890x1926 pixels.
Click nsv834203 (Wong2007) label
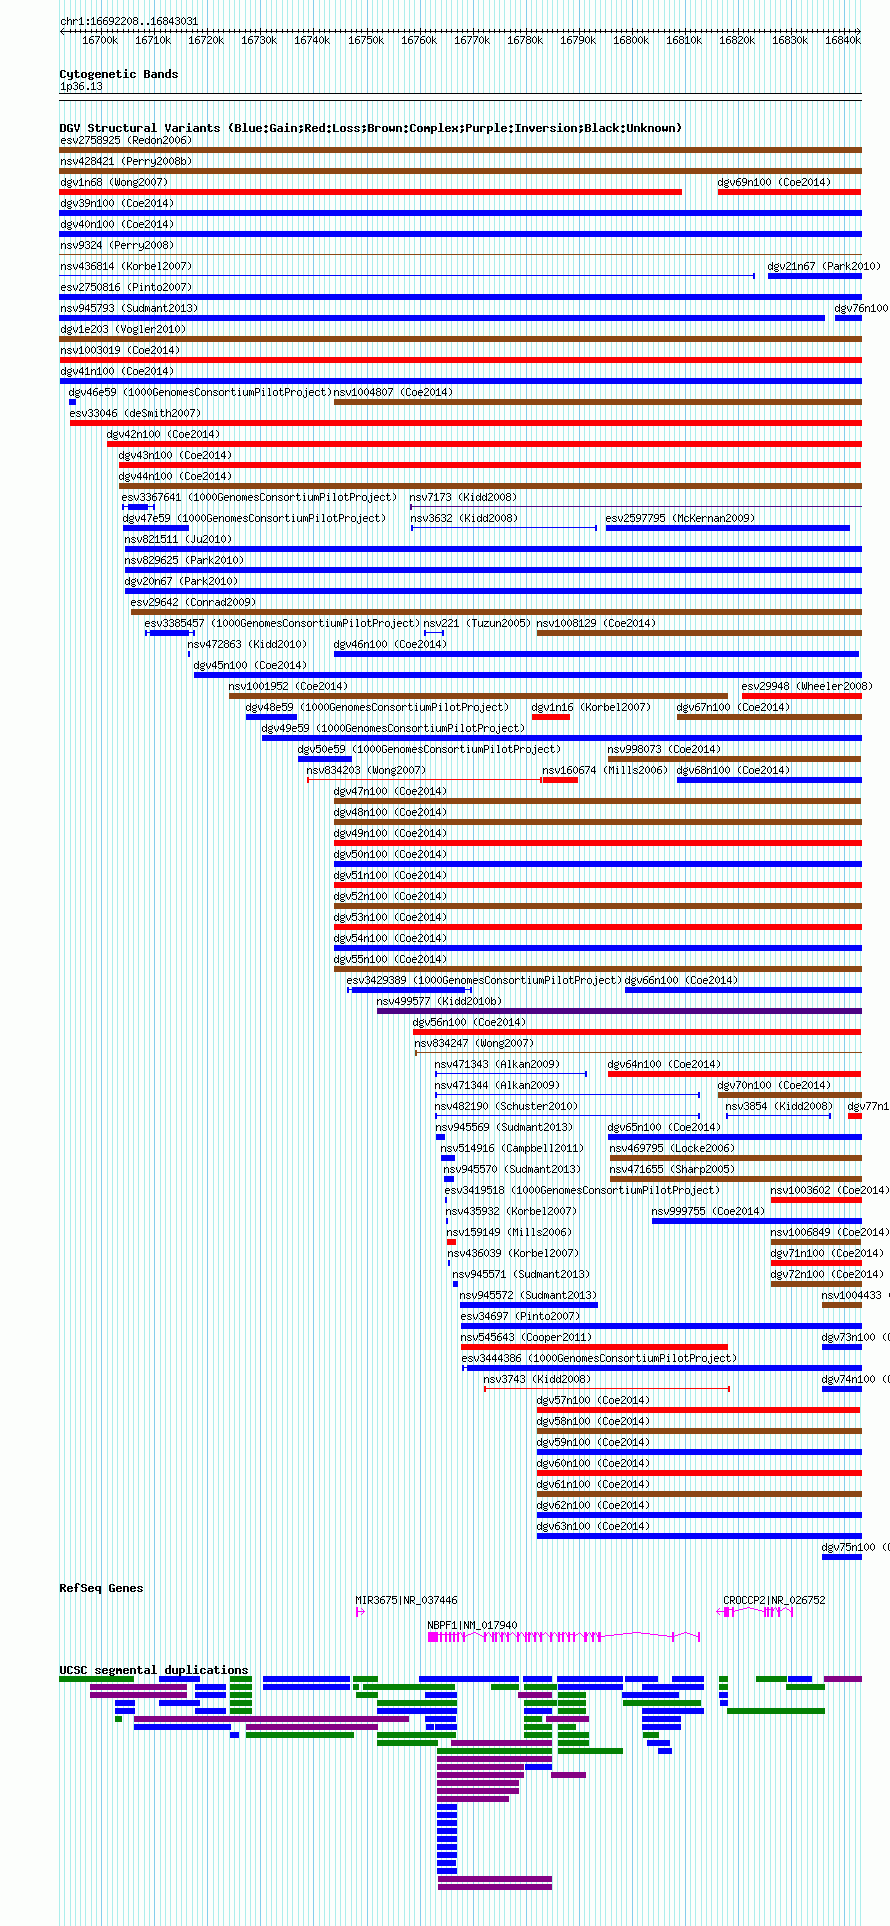(x=367, y=770)
